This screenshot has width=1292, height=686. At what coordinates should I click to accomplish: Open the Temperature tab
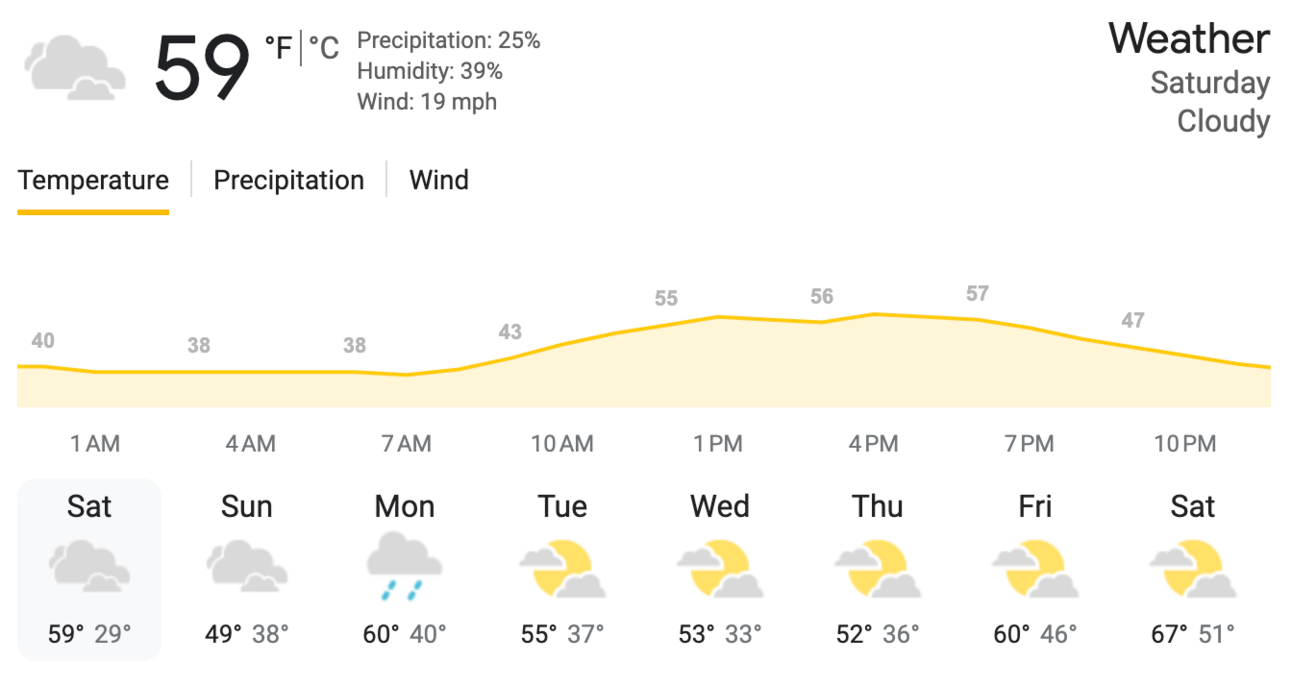[93, 181]
